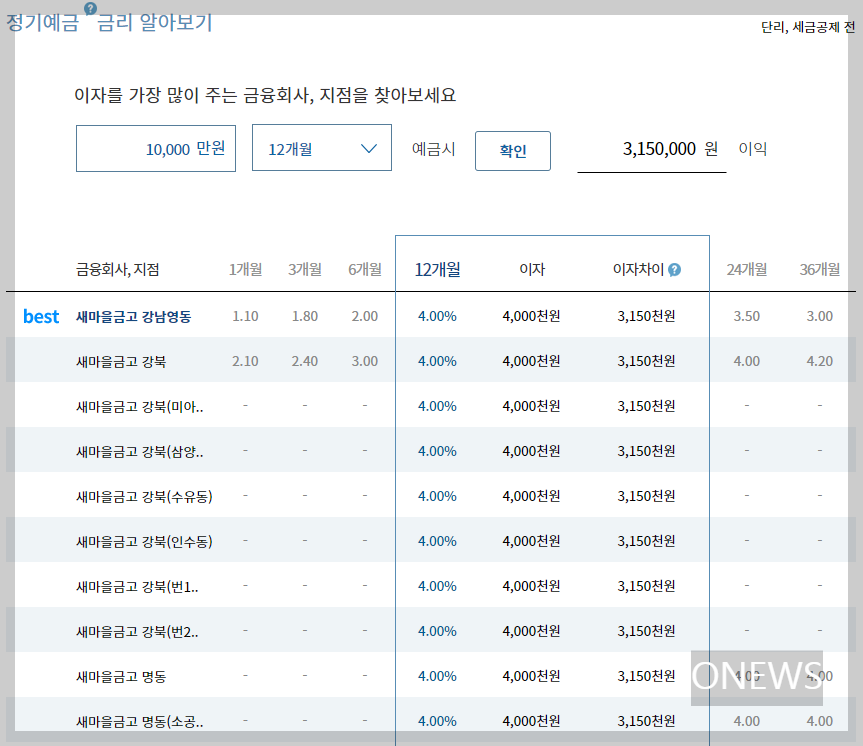Click 4,000천원 interest in 강북 row
This screenshot has height=746, width=863.
(x=532, y=361)
